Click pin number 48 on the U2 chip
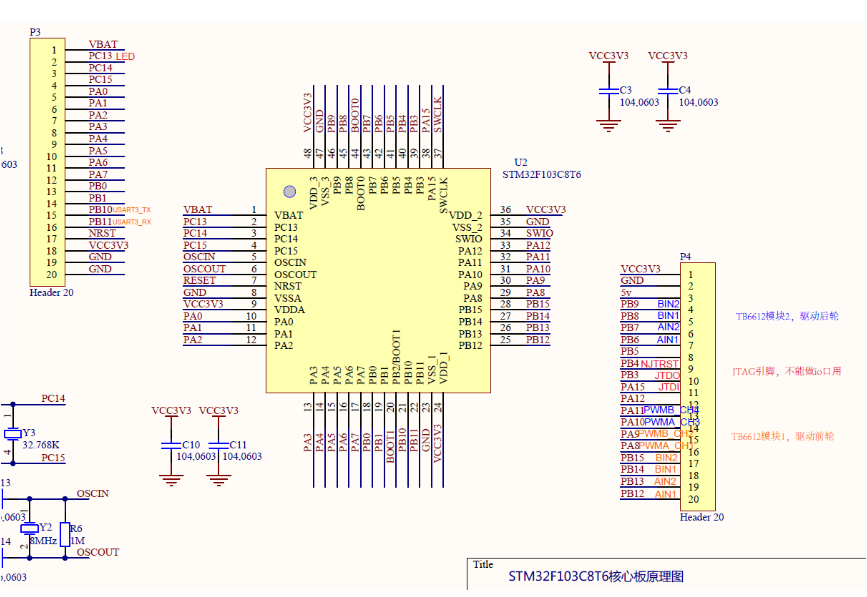Screen dimensions: 867x597 307,154
